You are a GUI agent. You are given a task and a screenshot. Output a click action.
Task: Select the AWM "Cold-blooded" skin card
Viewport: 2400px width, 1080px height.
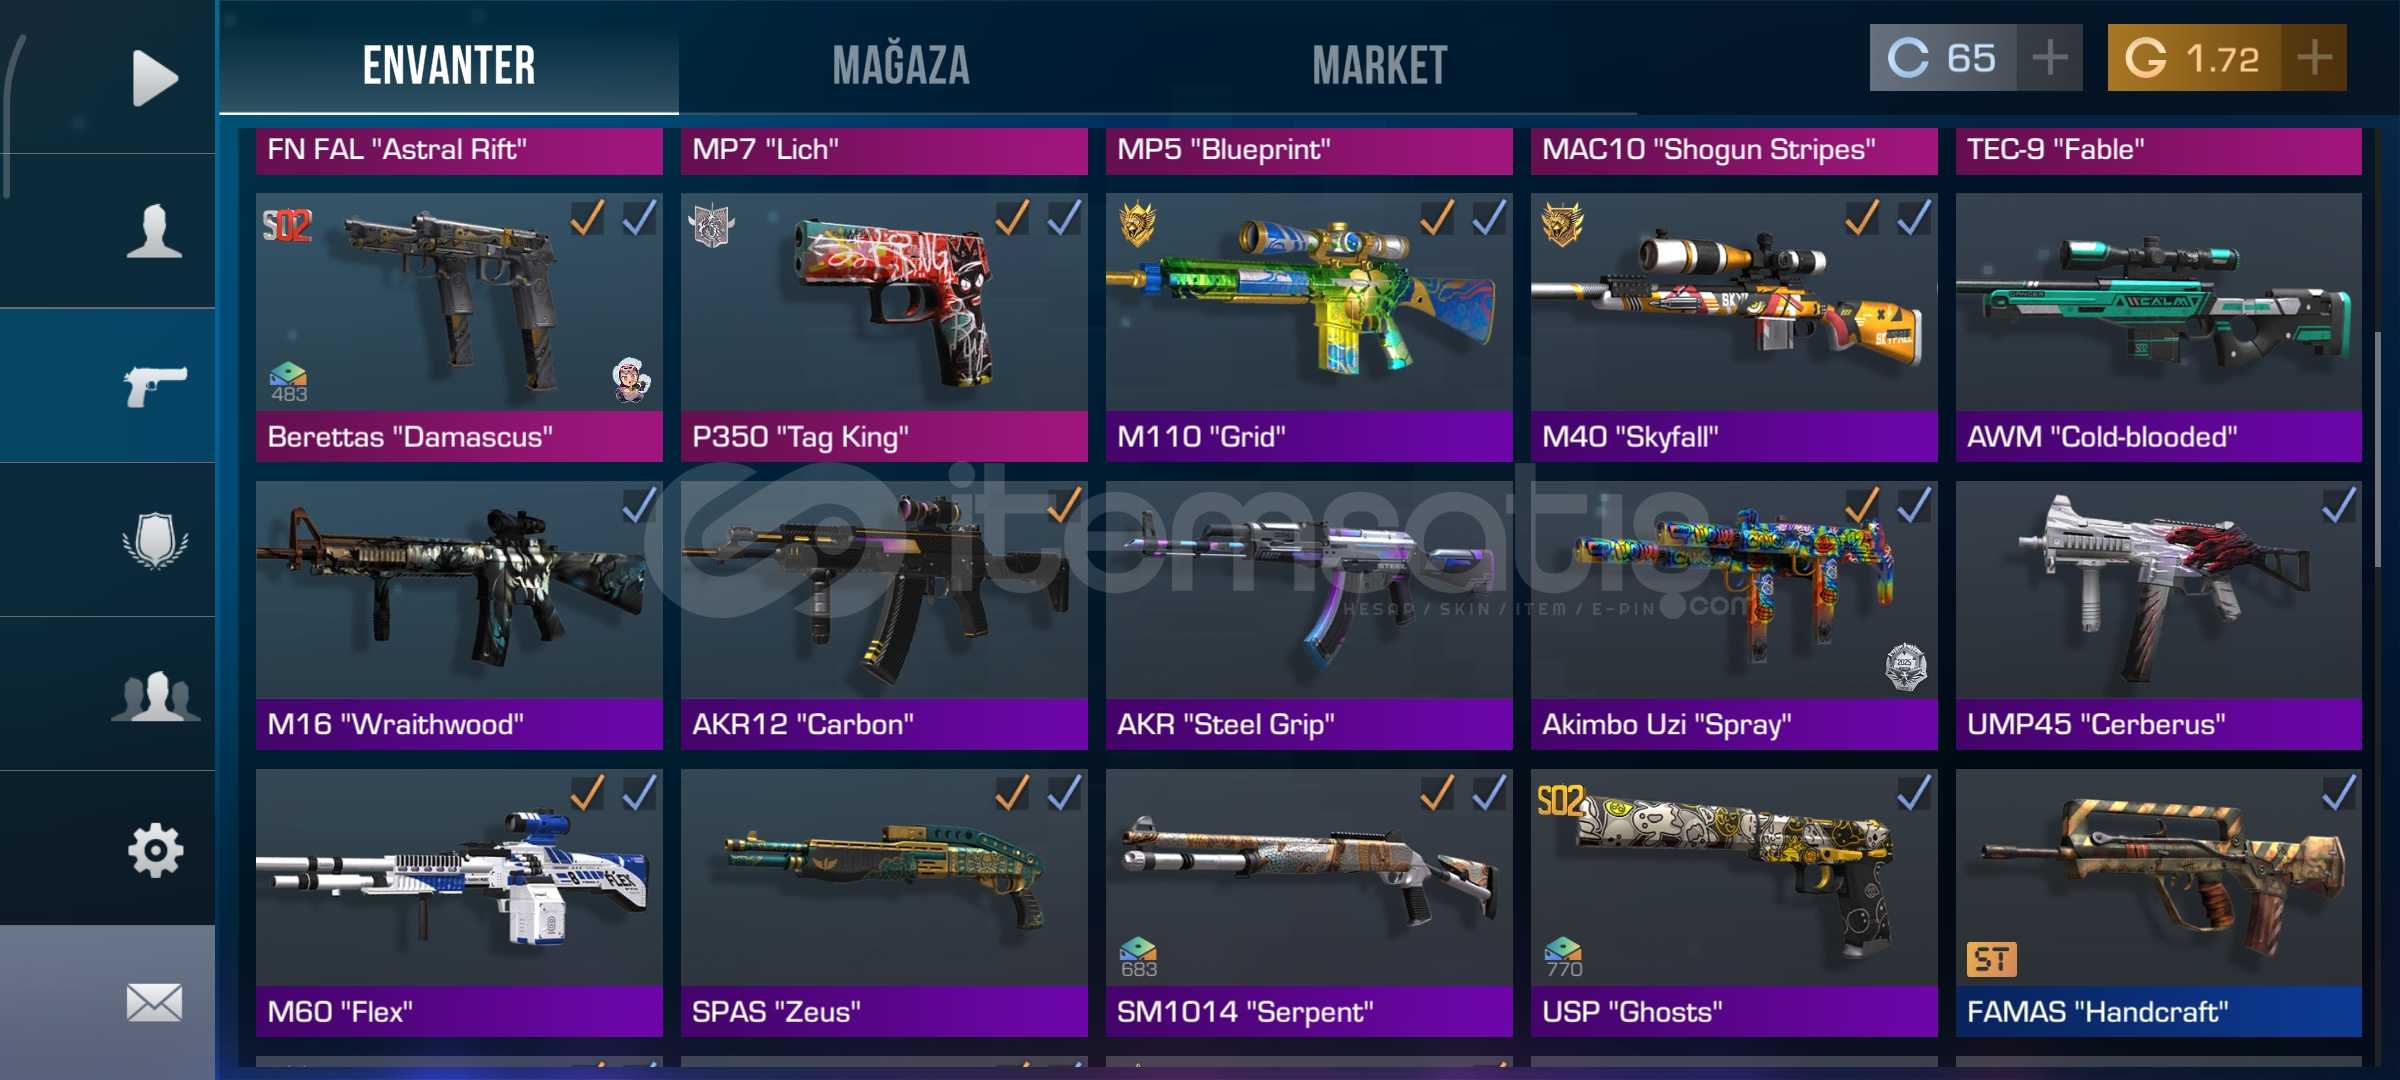2158,327
